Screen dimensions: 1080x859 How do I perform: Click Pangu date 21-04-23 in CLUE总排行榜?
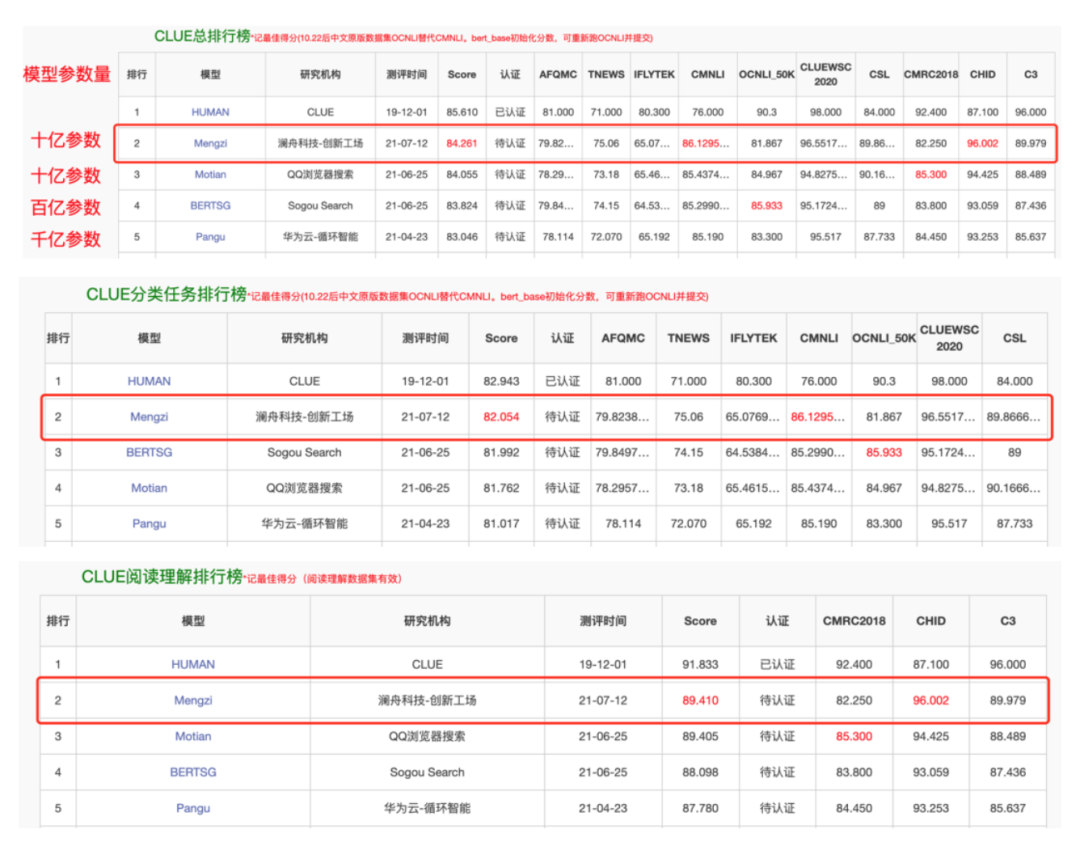[x=406, y=236]
